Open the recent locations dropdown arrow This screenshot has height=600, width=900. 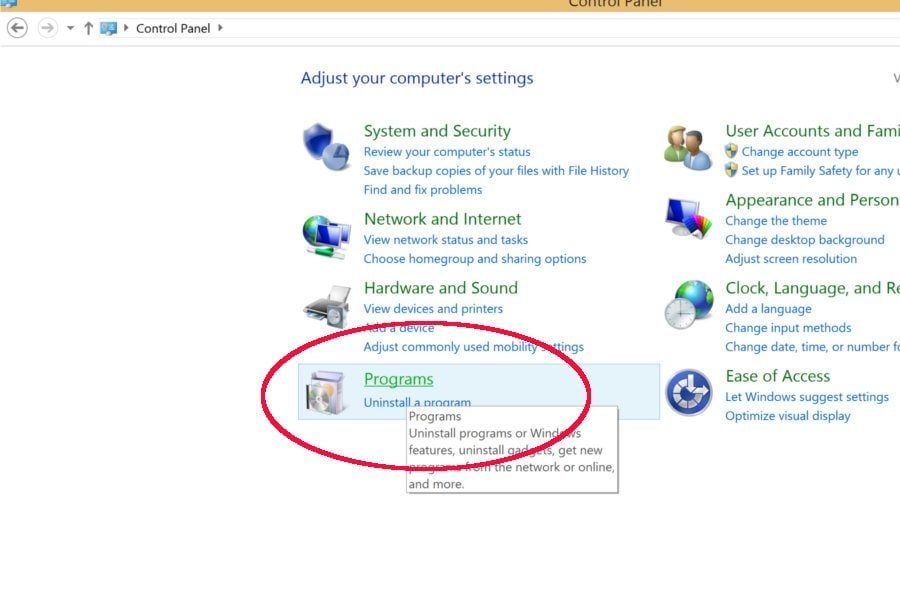coord(70,28)
